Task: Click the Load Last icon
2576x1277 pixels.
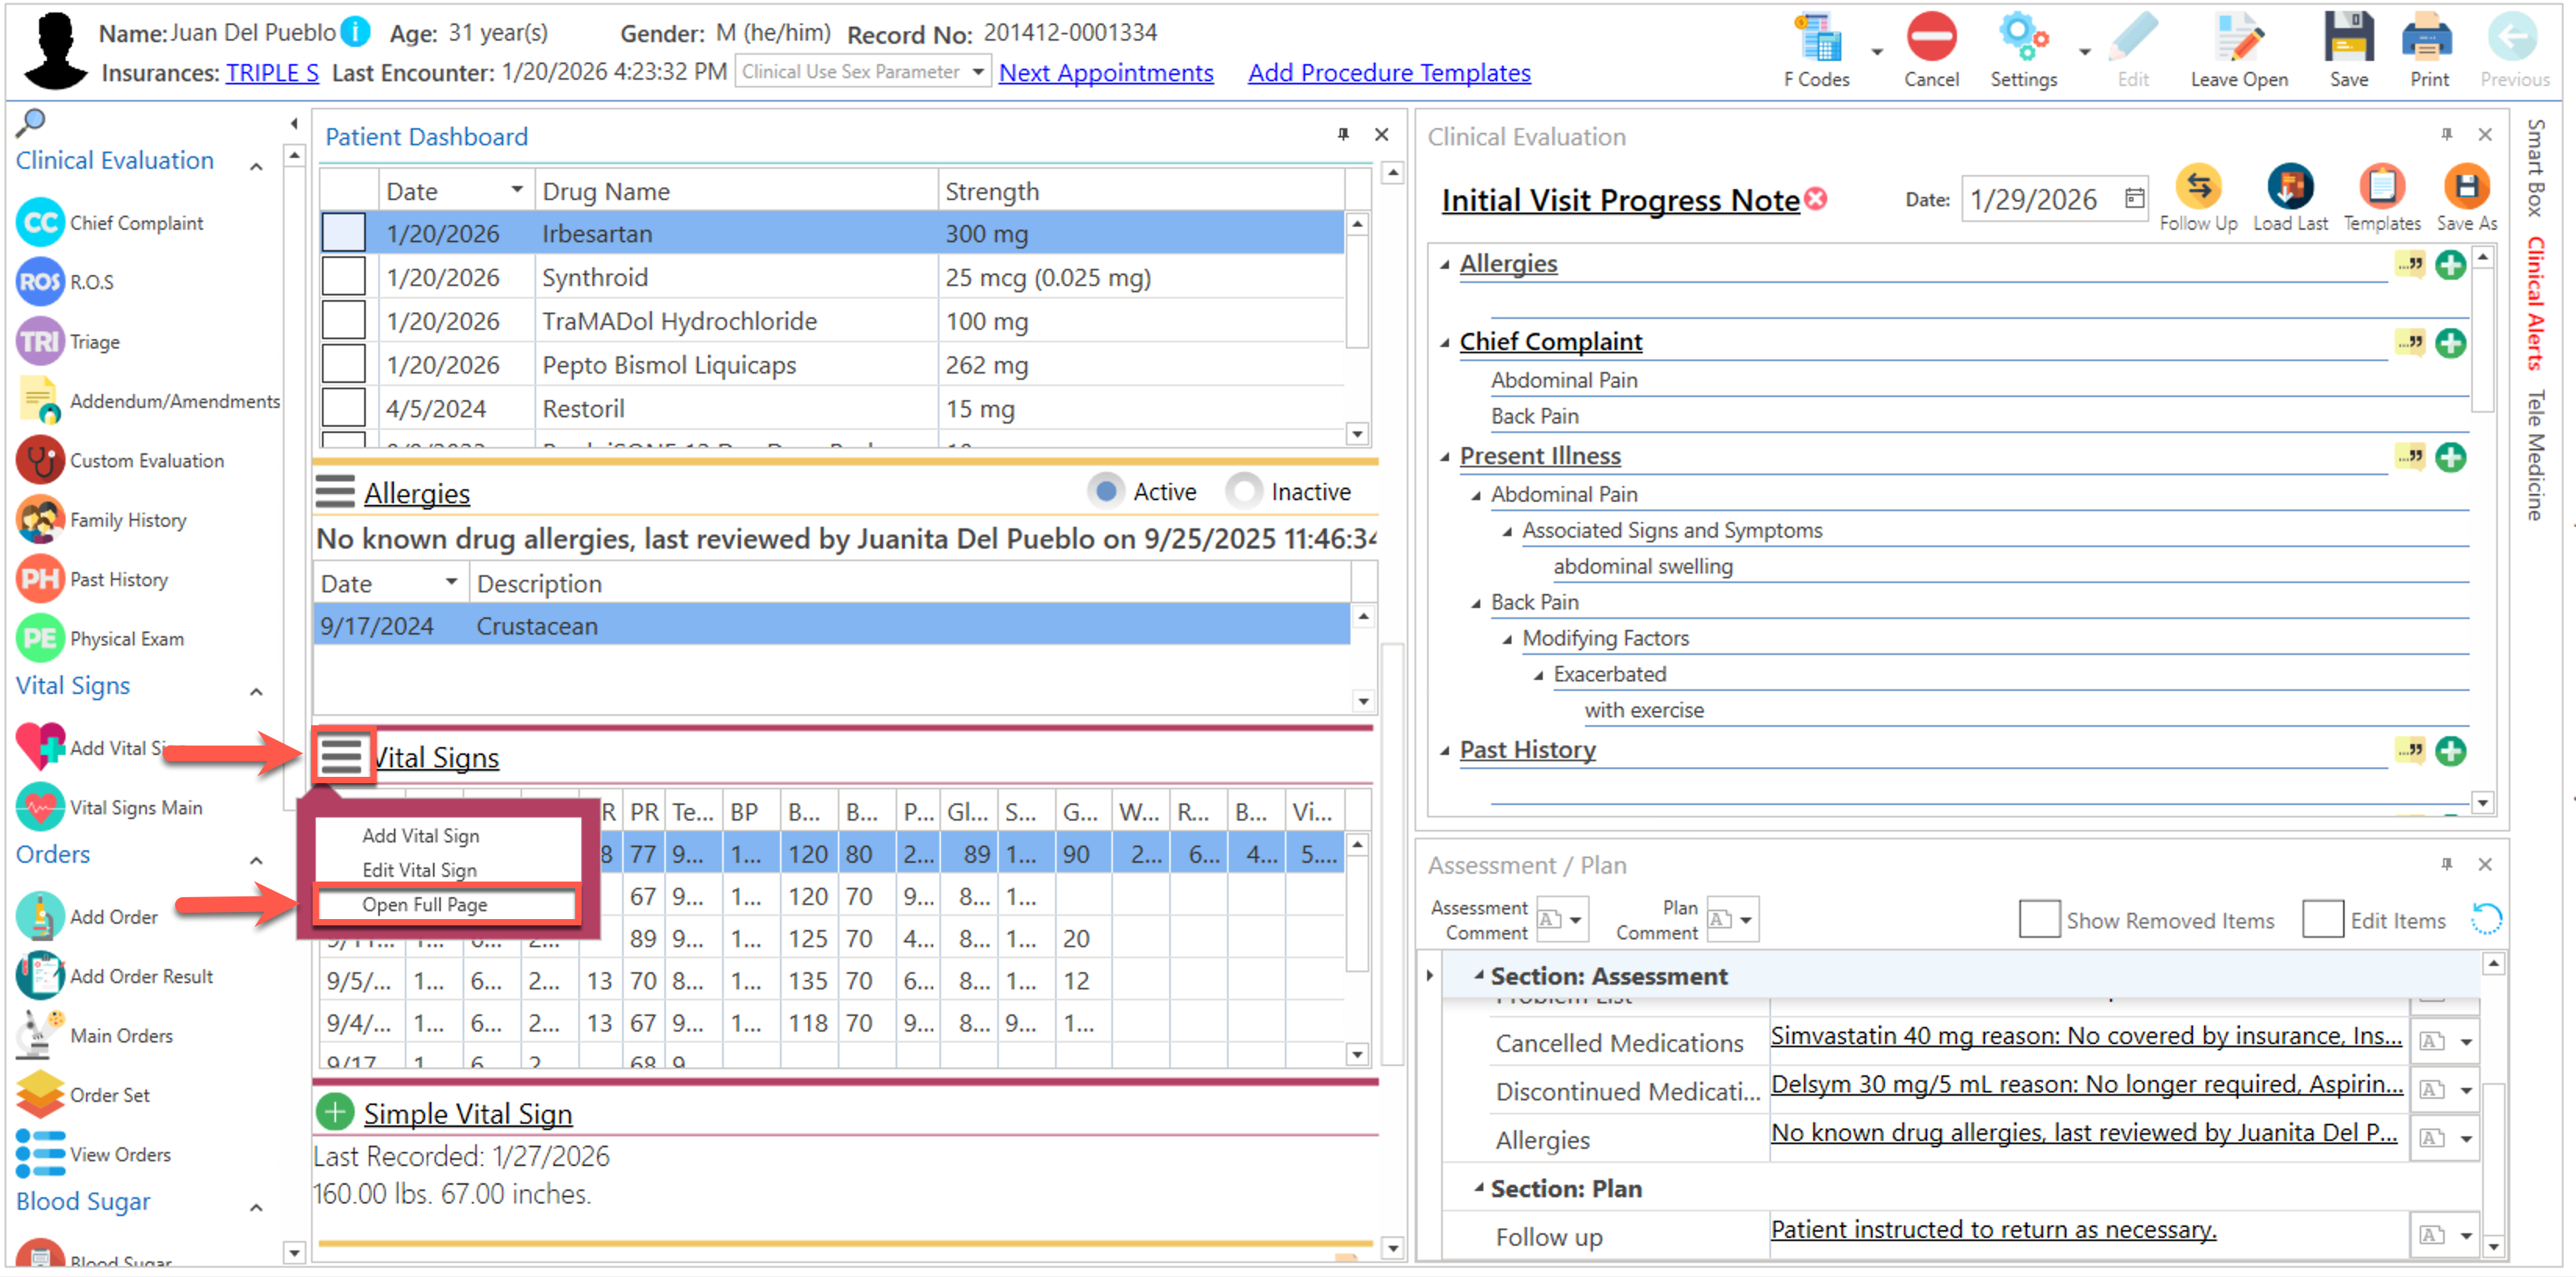Action: click(2289, 187)
